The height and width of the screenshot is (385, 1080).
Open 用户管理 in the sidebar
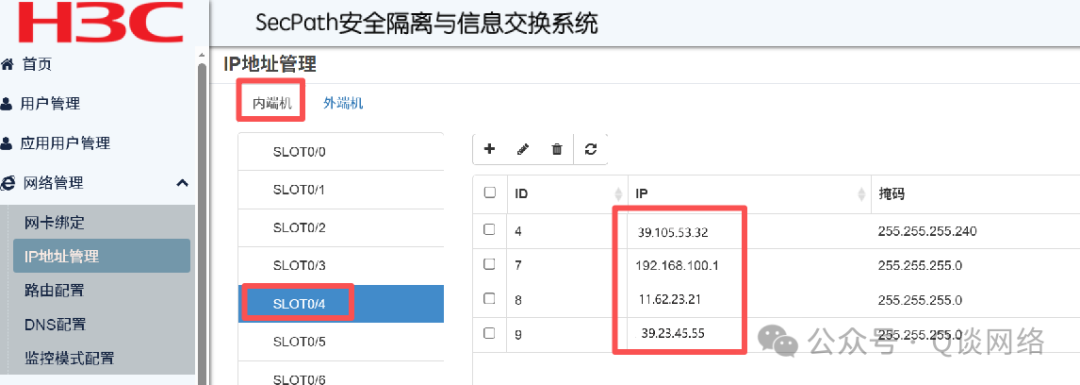click(x=50, y=104)
